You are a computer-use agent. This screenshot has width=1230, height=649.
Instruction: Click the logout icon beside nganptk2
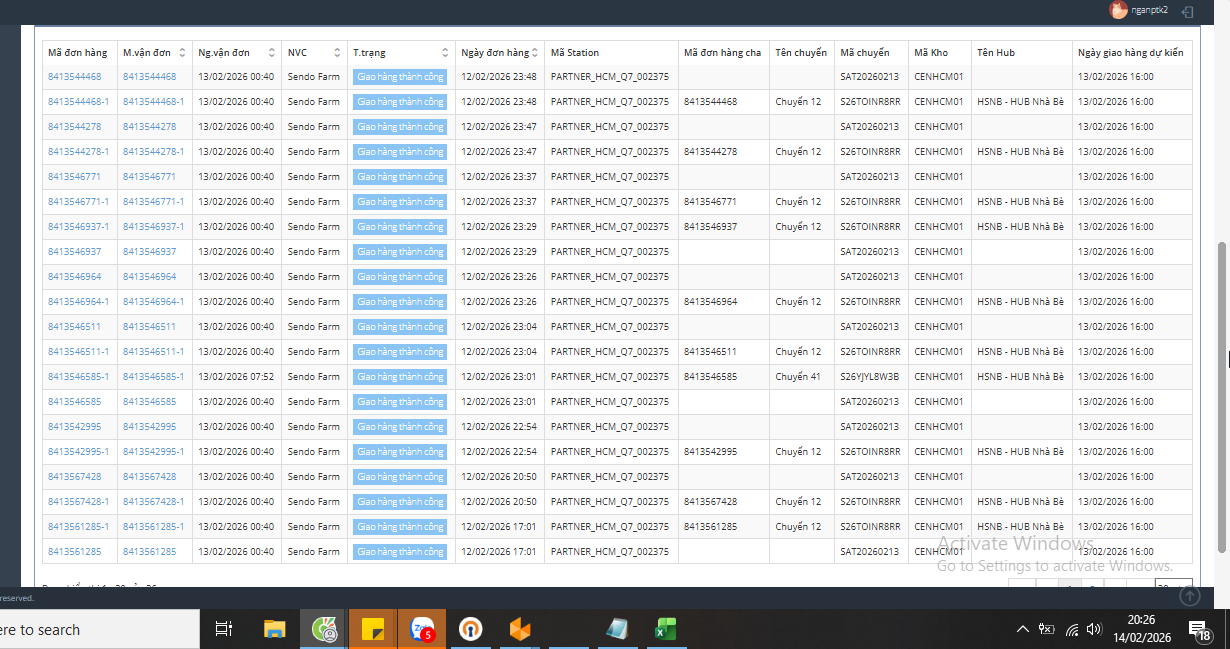1187,11
